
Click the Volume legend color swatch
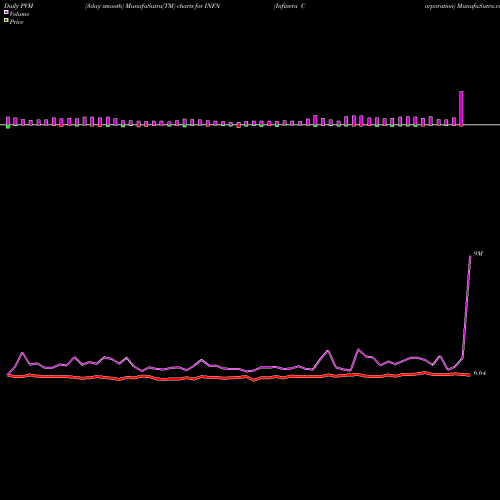(x=6, y=13)
